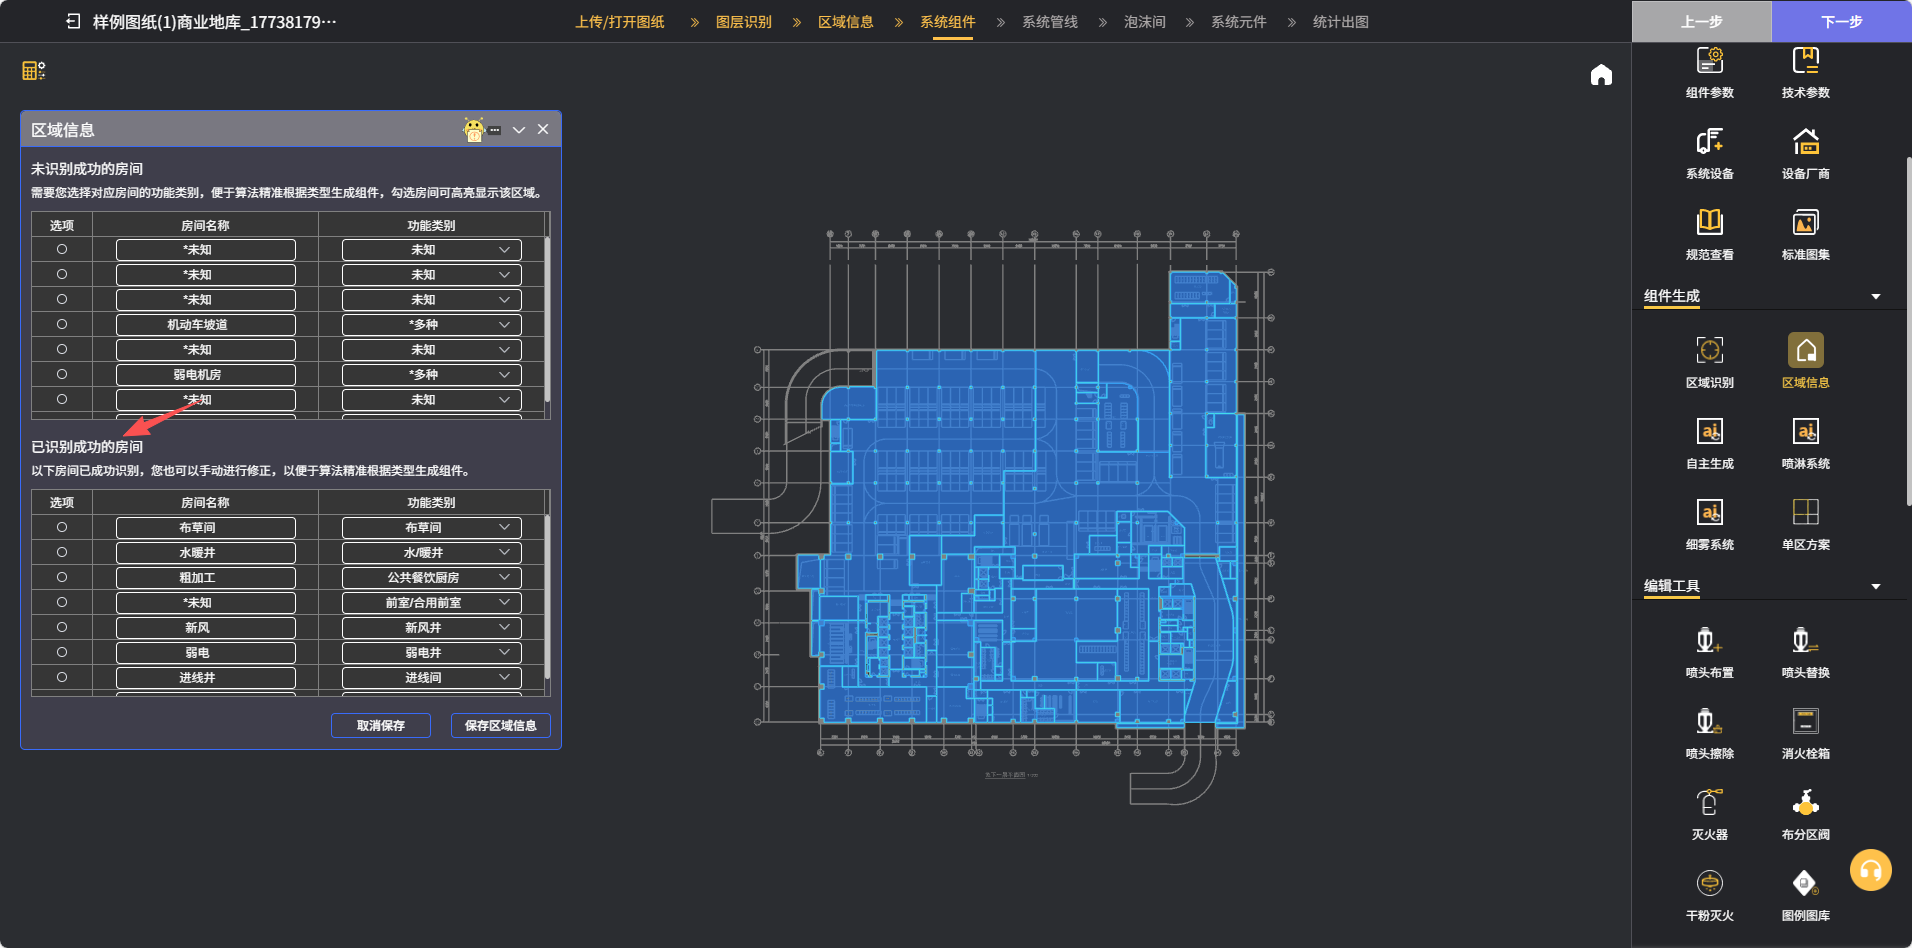Screen dimensions: 1912x948
Task: Open function dropdown for 粗加工 room
Action: [x=431, y=578]
